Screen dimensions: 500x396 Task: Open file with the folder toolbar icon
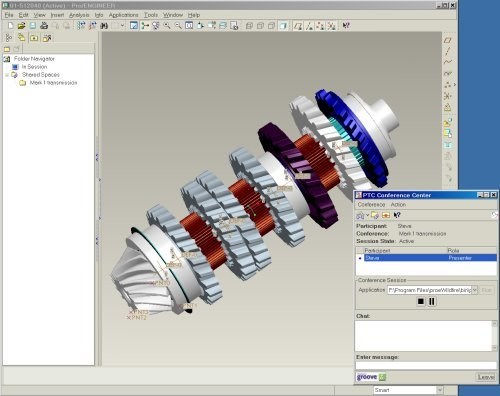(21, 26)
